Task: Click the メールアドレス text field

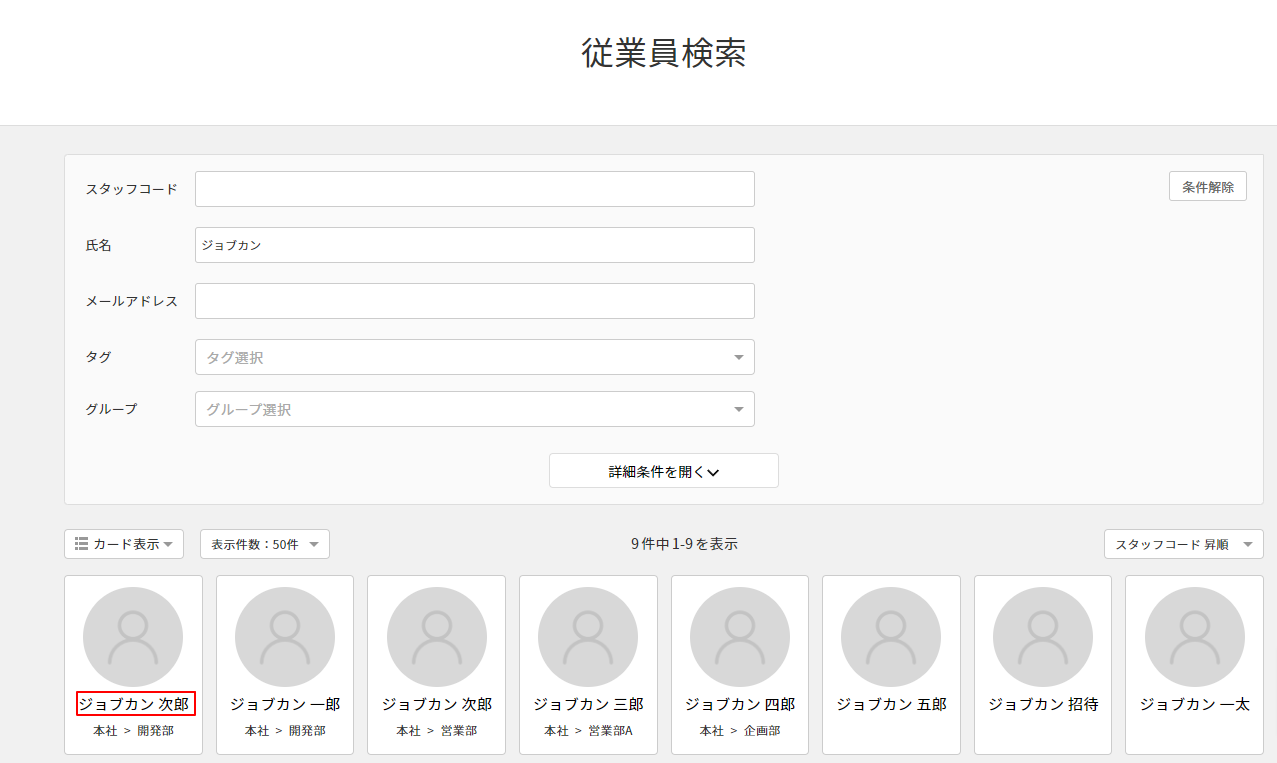Action: 474,301
